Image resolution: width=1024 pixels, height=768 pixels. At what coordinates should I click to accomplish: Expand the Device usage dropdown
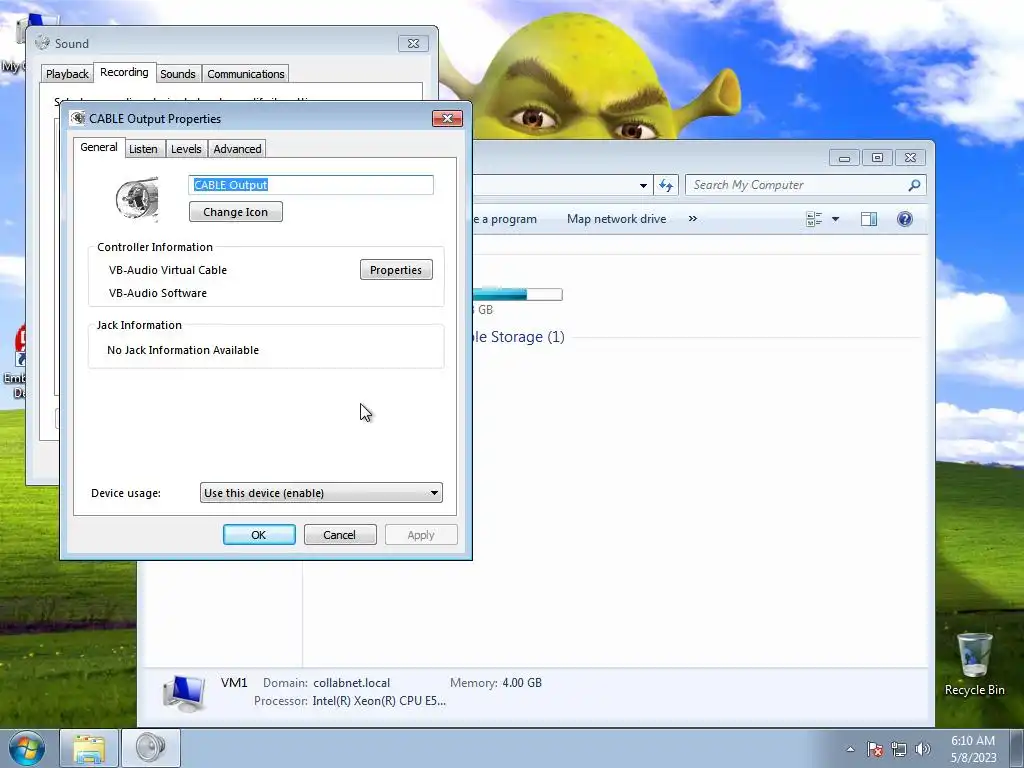tap(321, 493)
